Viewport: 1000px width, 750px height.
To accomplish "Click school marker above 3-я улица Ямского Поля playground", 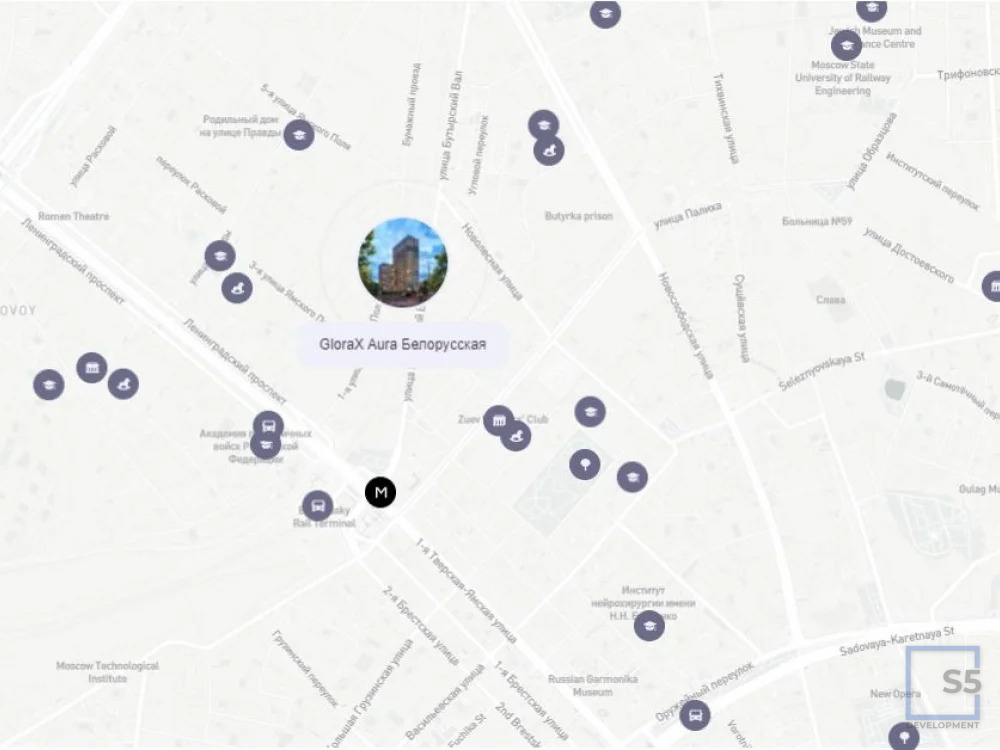I will [x=220, y=256].
